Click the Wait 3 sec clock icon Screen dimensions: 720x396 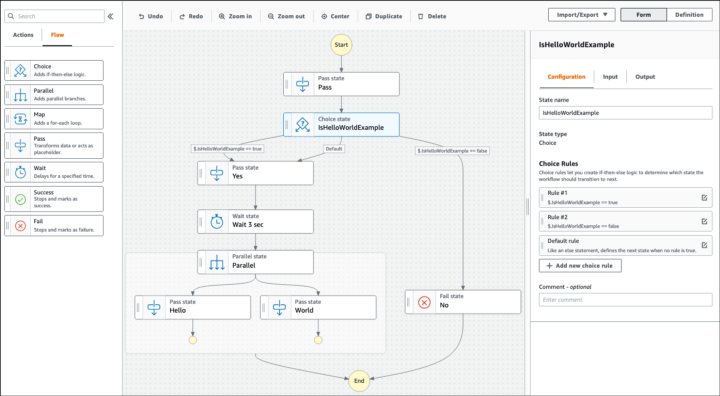[216, 222]
